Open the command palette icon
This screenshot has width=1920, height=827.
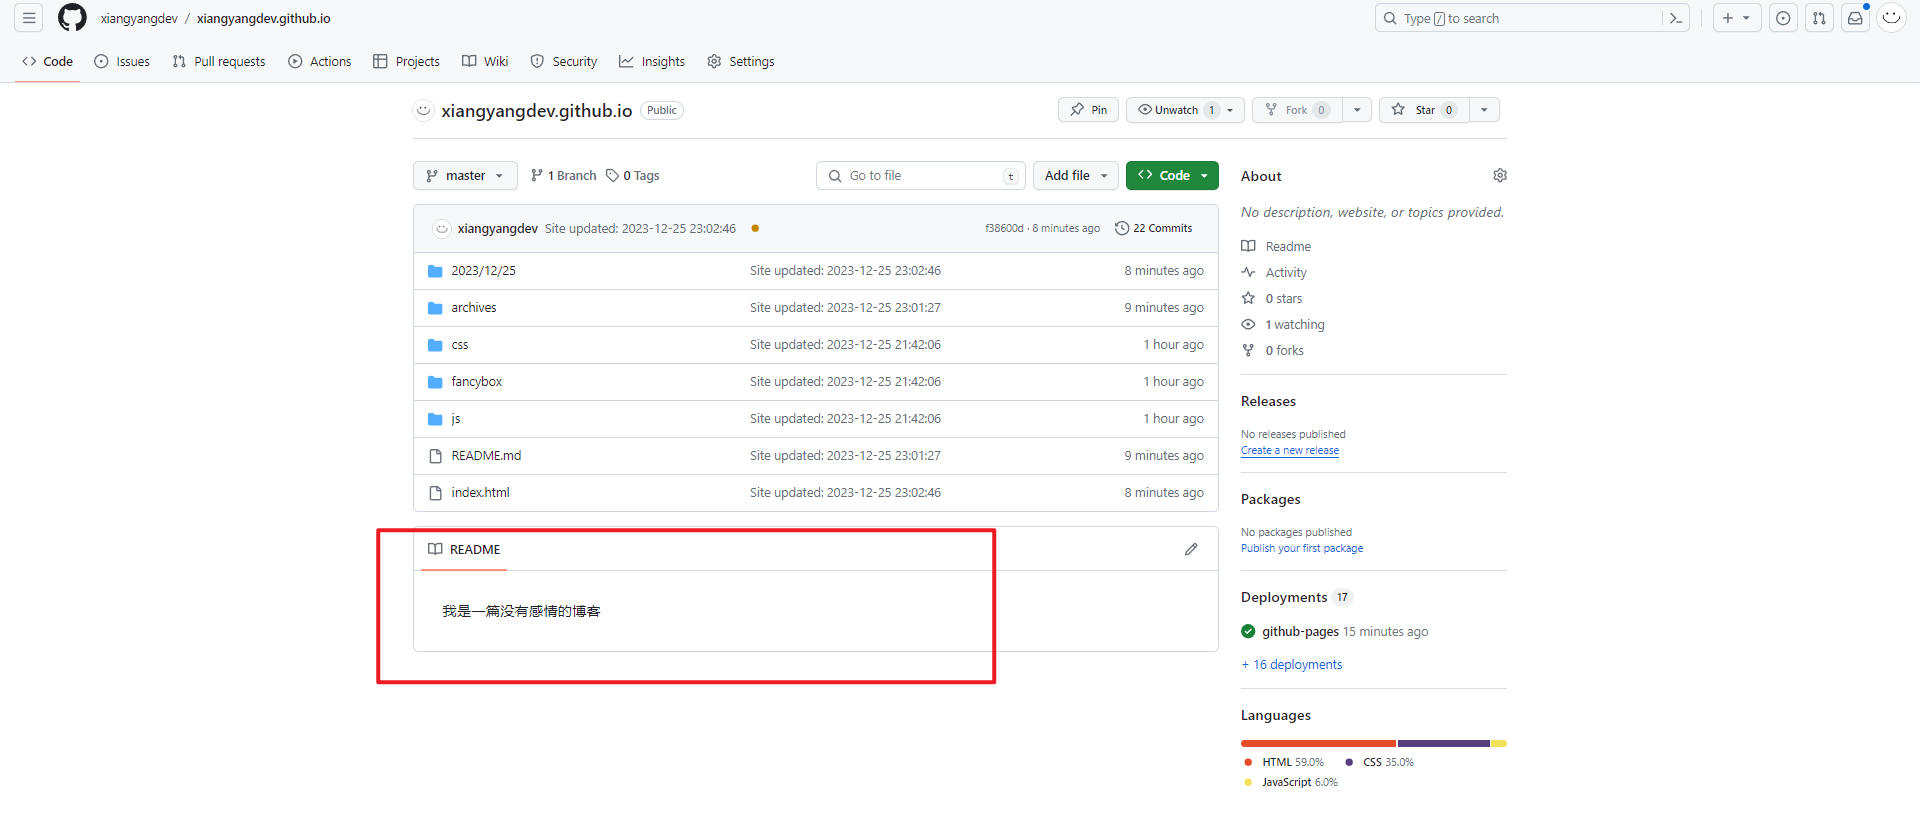(x=1676, y=18)
